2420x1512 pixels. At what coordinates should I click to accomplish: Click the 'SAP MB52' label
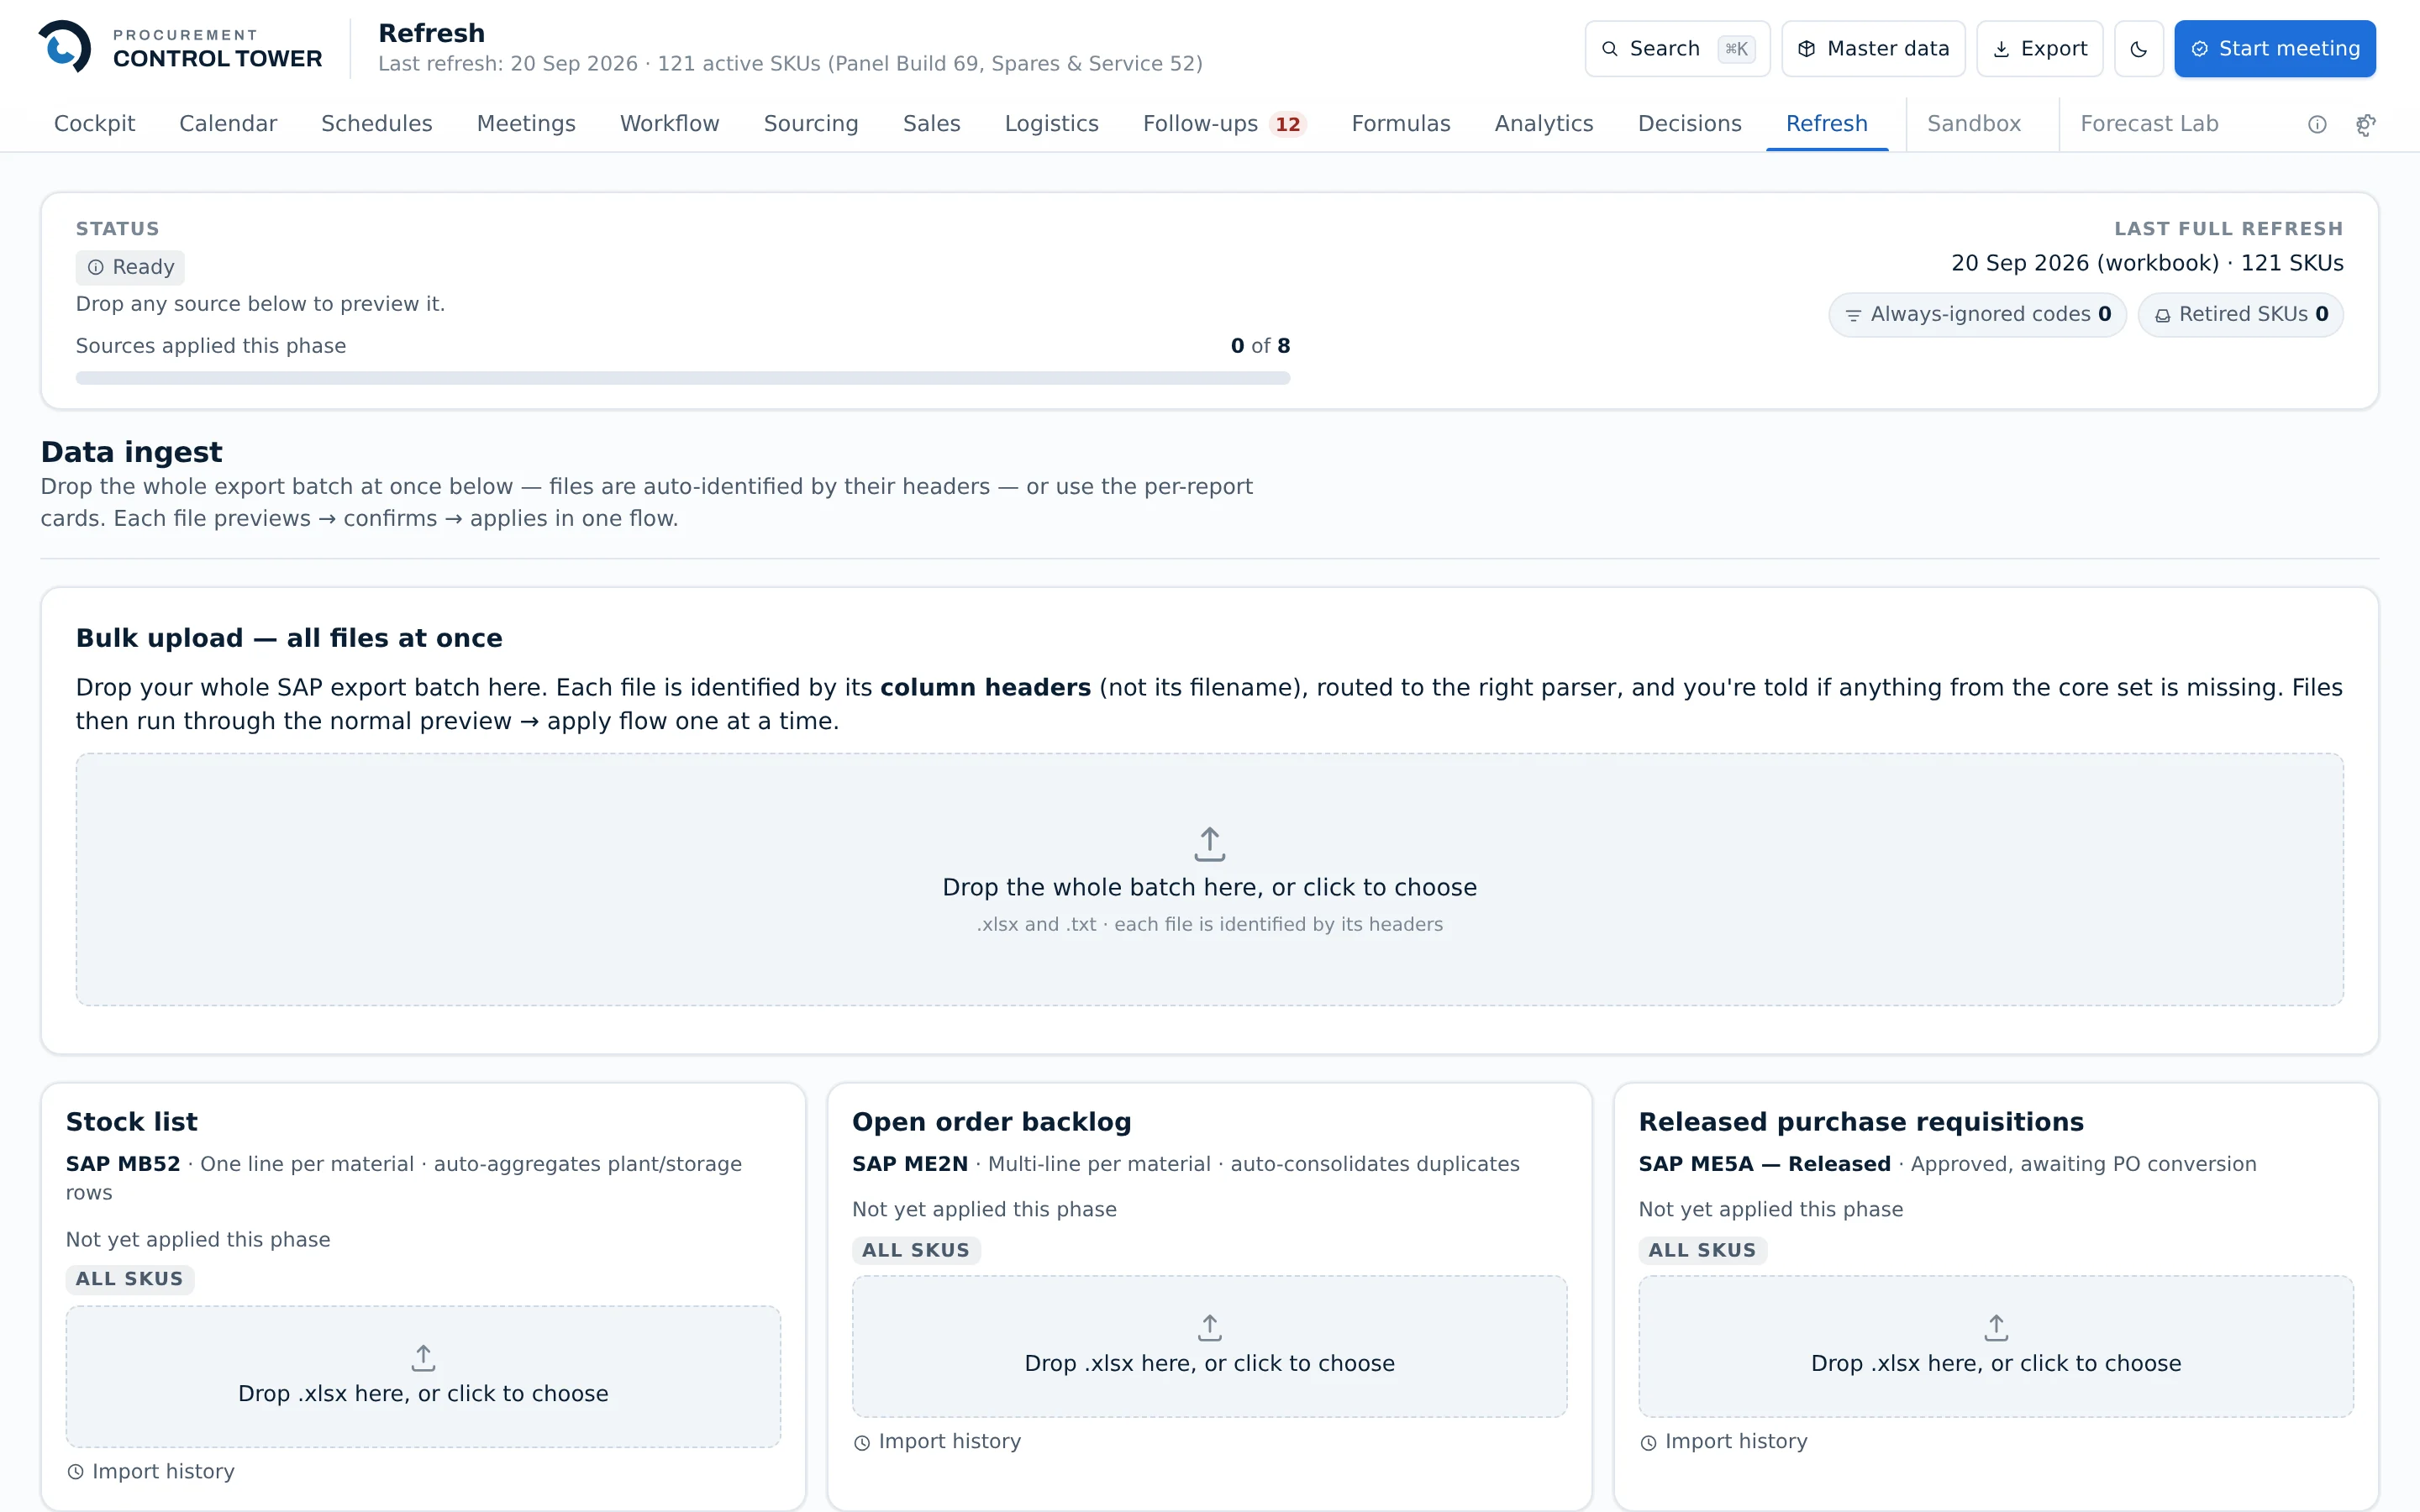[x=123, y=1164]
